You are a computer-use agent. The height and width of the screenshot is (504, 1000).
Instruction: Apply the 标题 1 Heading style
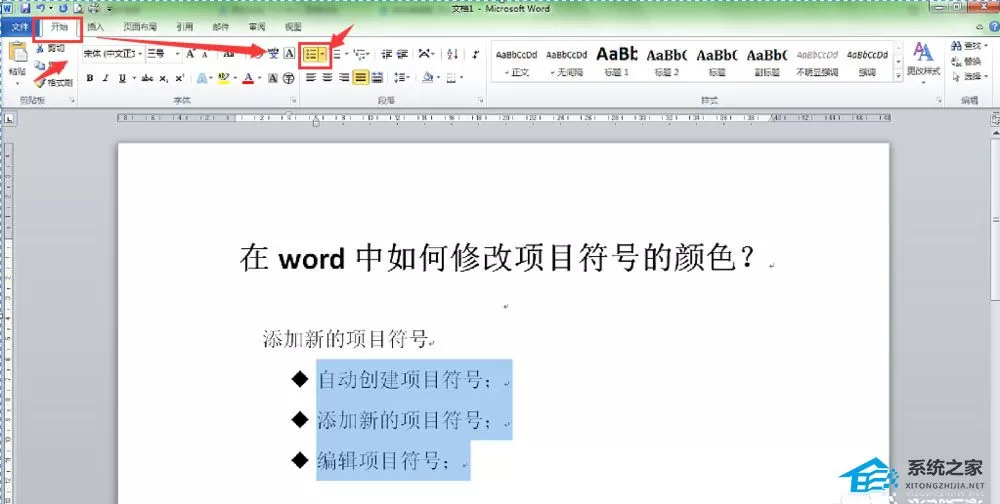617,63
